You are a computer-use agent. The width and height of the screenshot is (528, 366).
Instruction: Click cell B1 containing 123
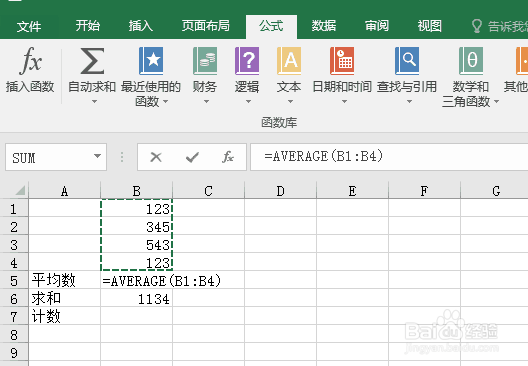tap(136, 209)
